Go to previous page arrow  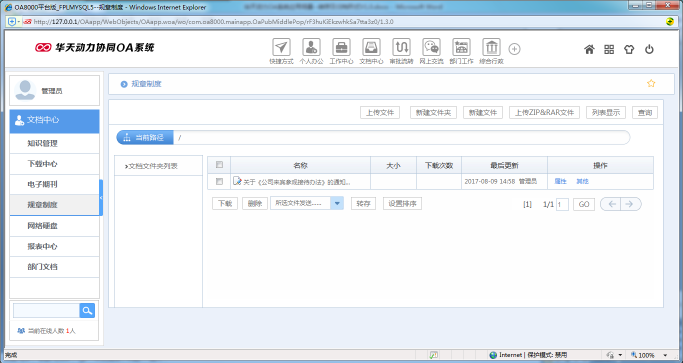[x=611, y=204]
